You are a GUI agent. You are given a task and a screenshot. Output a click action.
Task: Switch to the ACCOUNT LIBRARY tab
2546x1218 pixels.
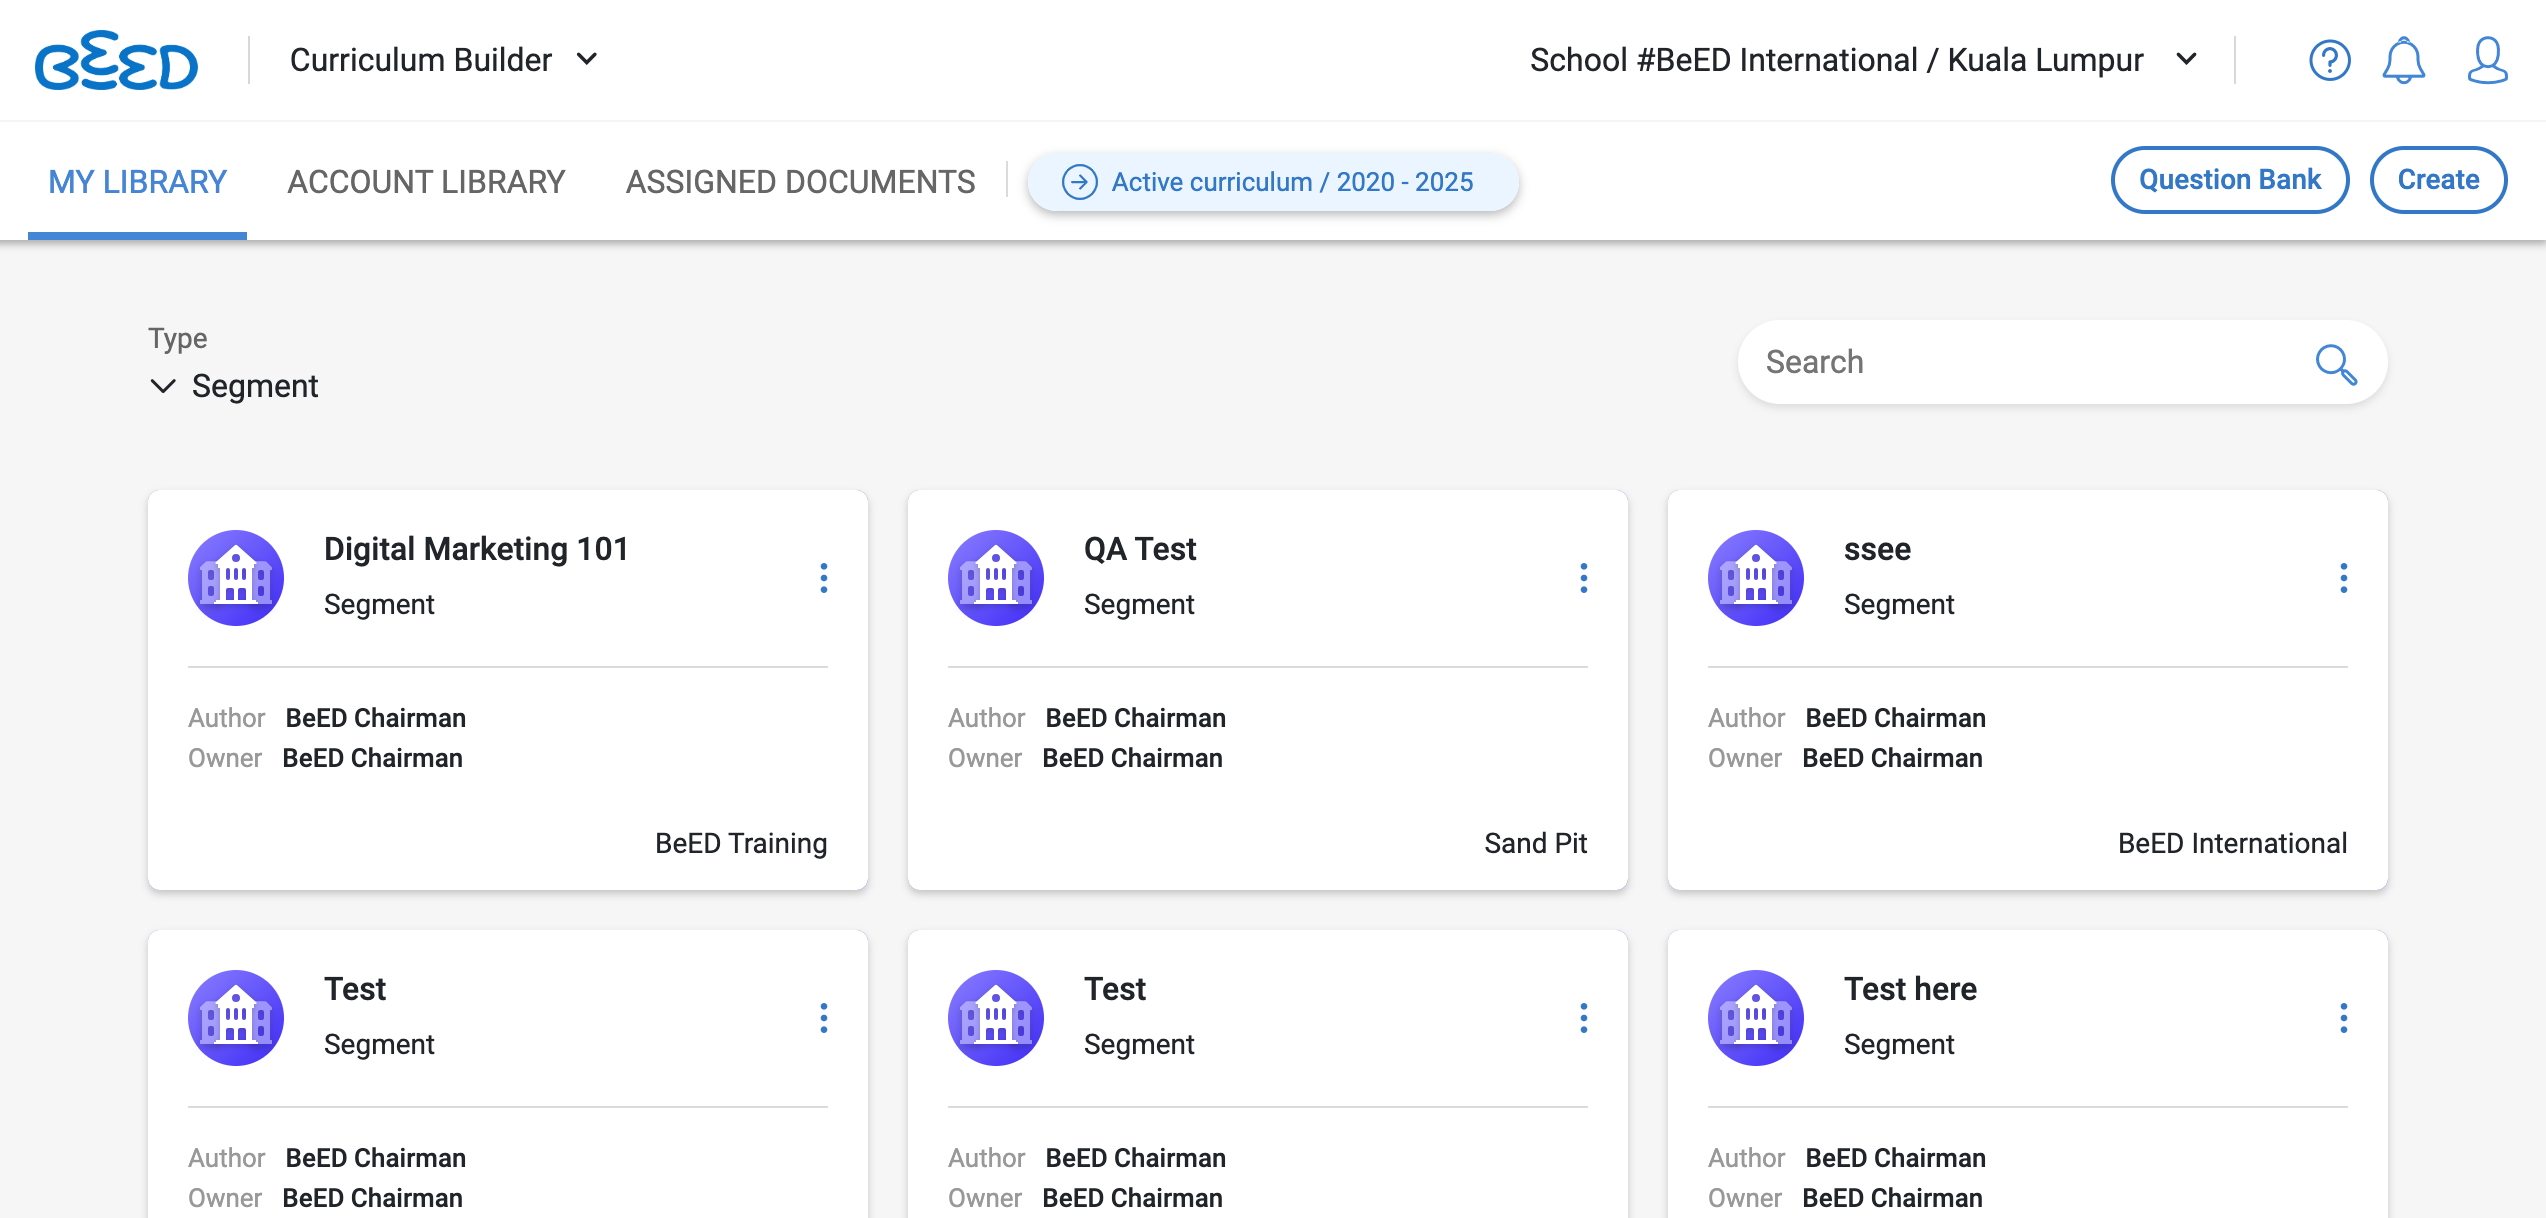click(427, 182)
